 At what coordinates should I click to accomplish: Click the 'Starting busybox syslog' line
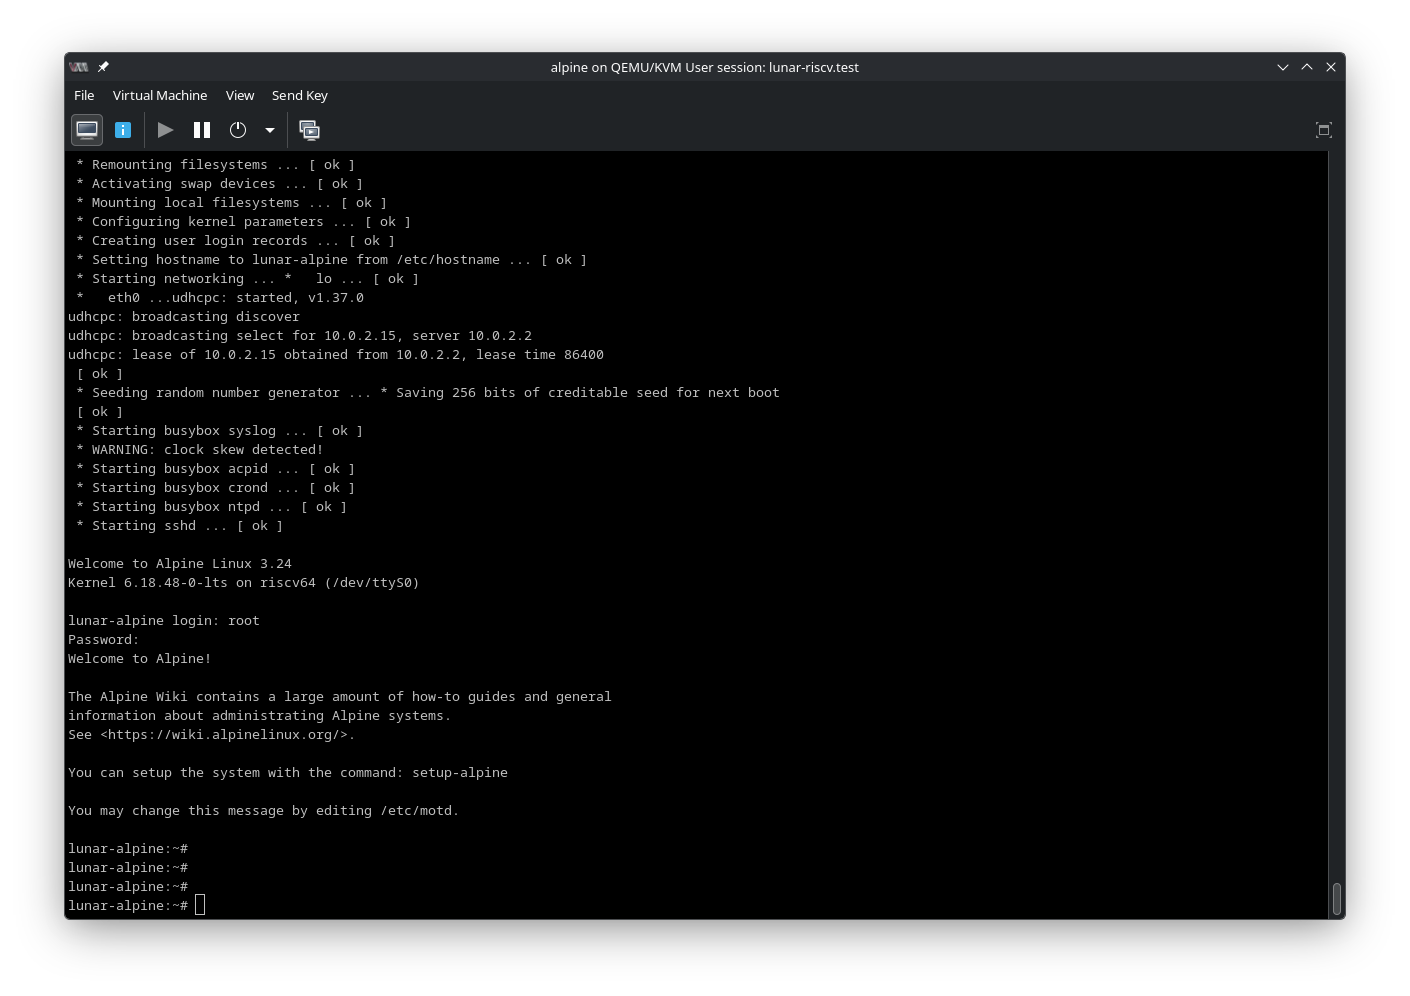[x=220, y=431]
